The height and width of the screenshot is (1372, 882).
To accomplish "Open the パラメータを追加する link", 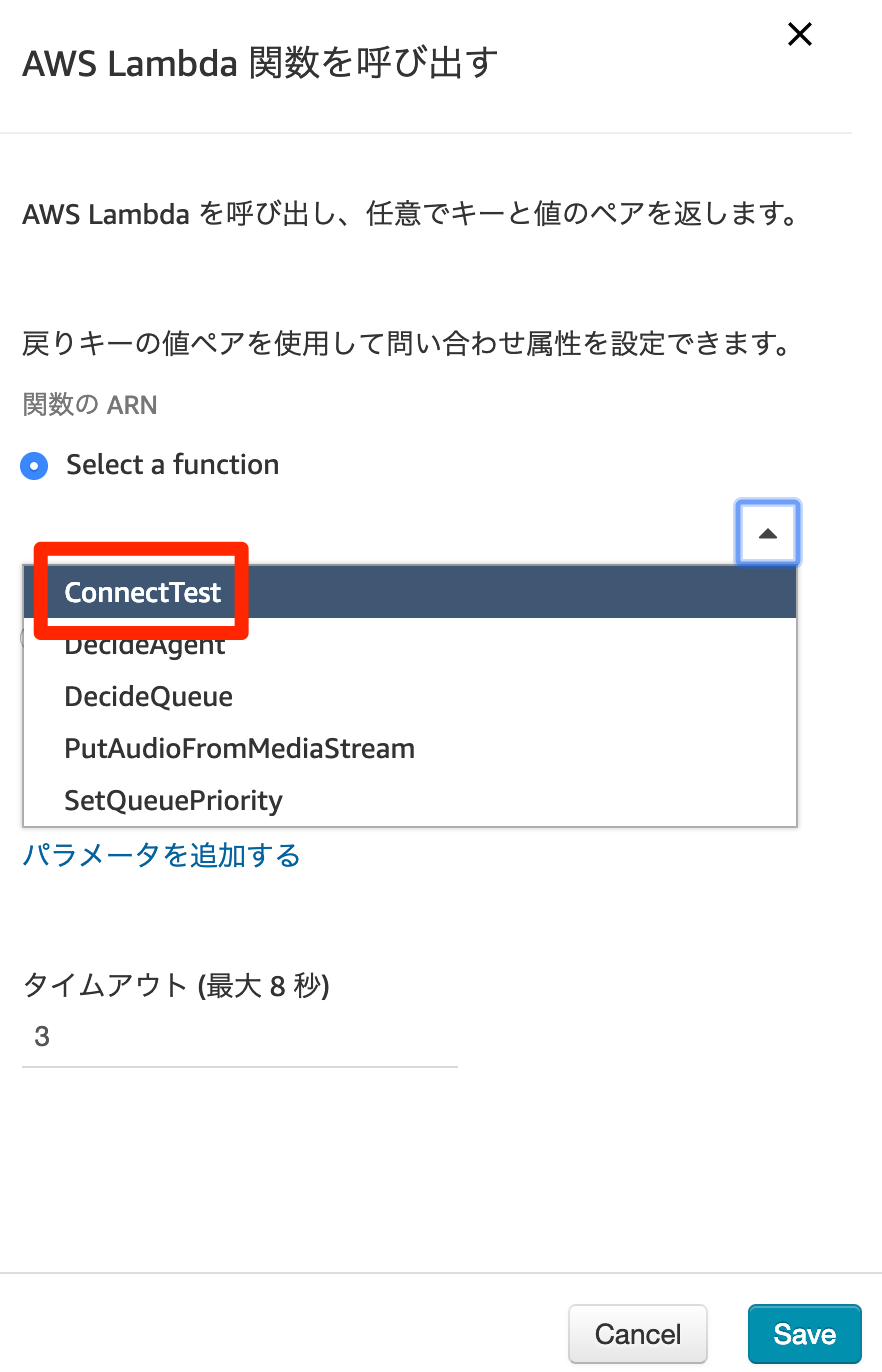I will [161, 856].
